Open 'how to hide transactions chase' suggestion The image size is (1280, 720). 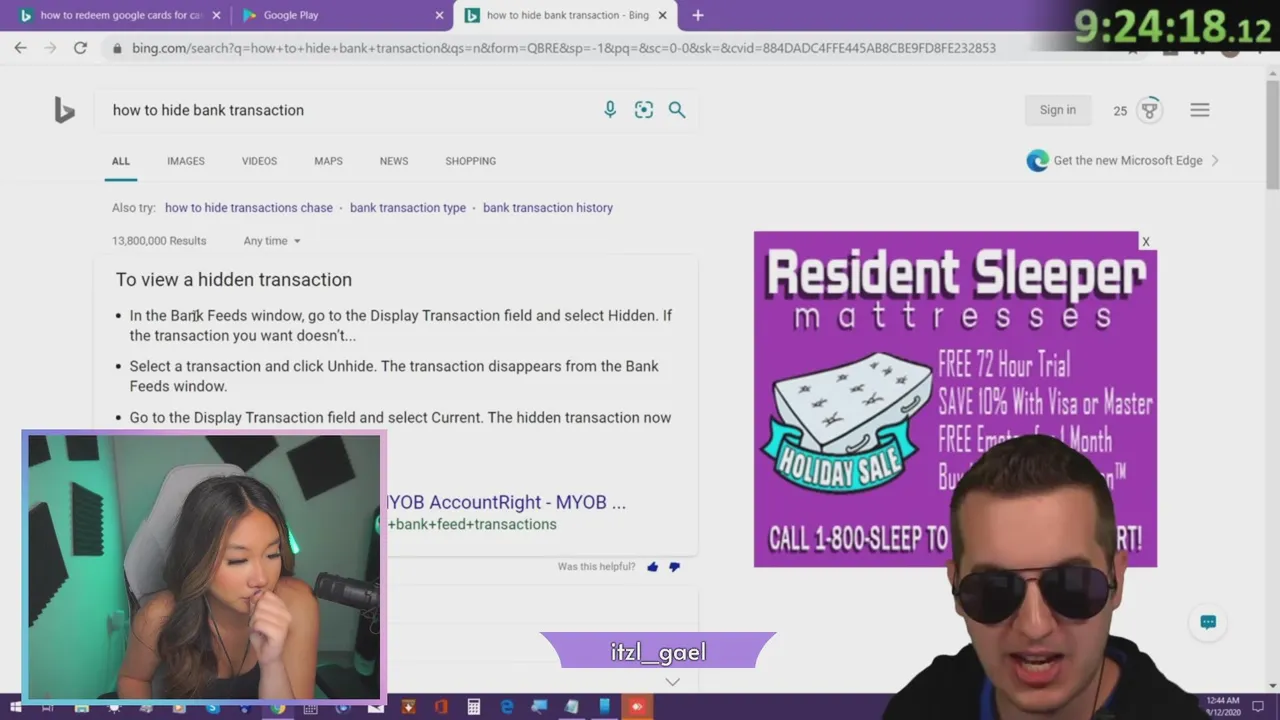tap(249, 208)
